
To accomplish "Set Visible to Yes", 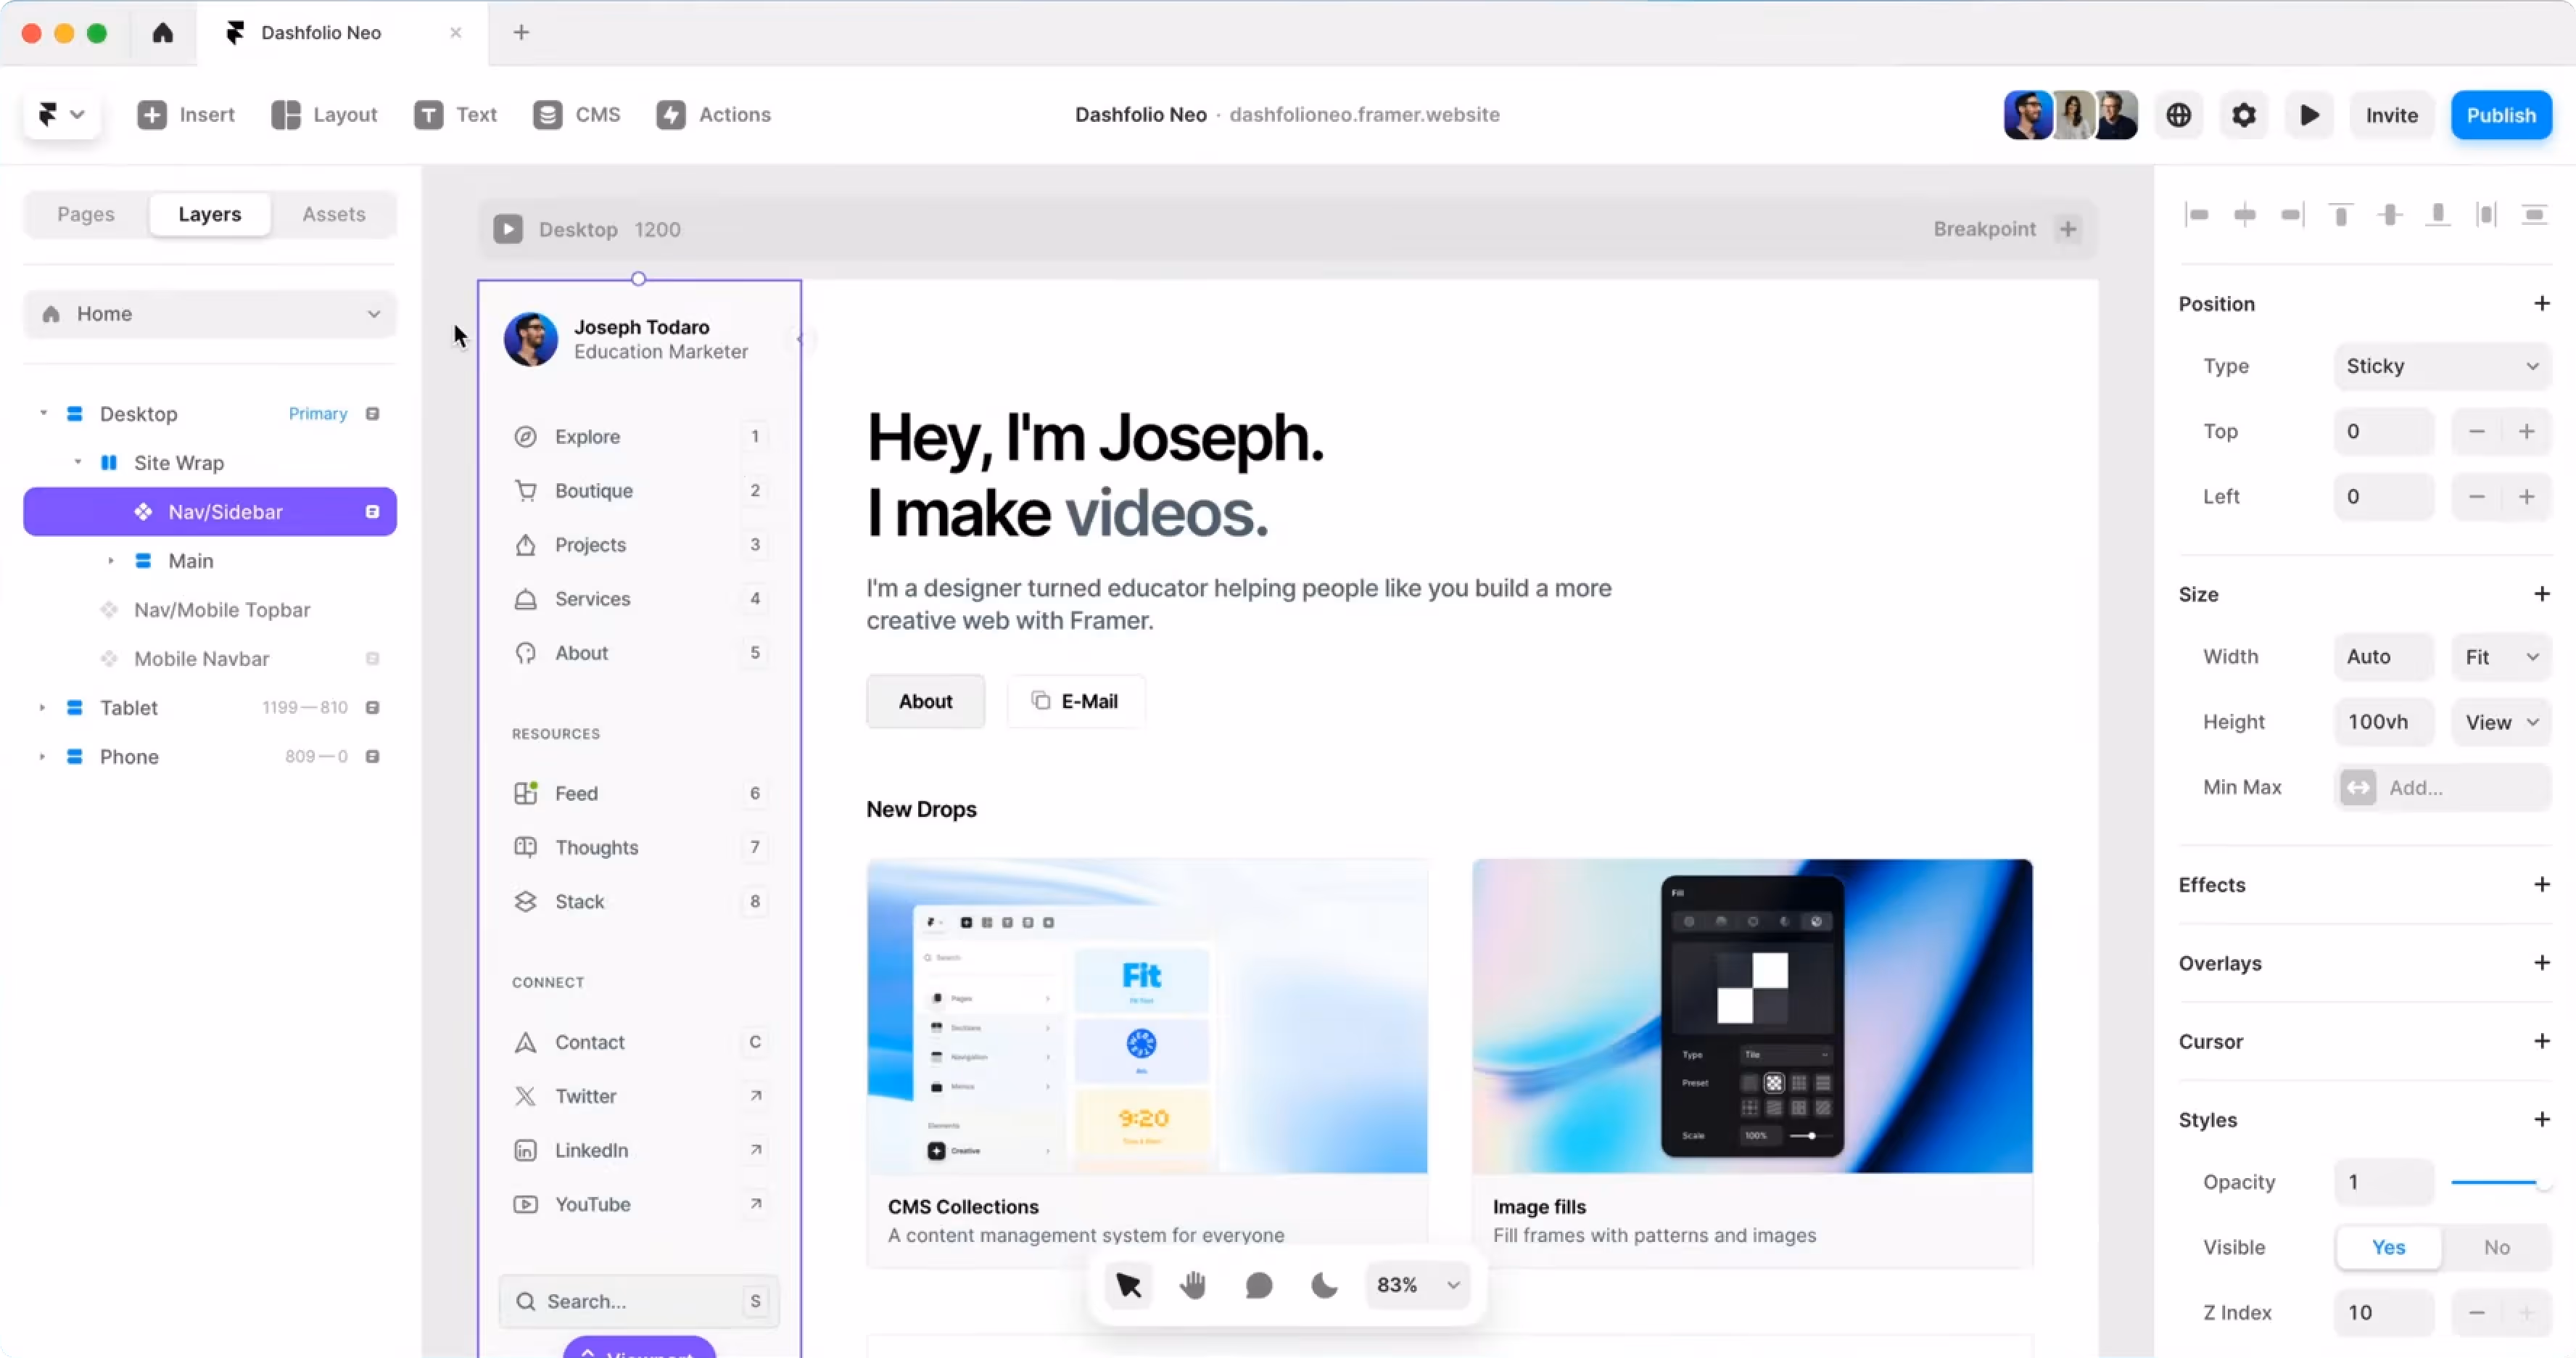I will coord(2388,1247).
